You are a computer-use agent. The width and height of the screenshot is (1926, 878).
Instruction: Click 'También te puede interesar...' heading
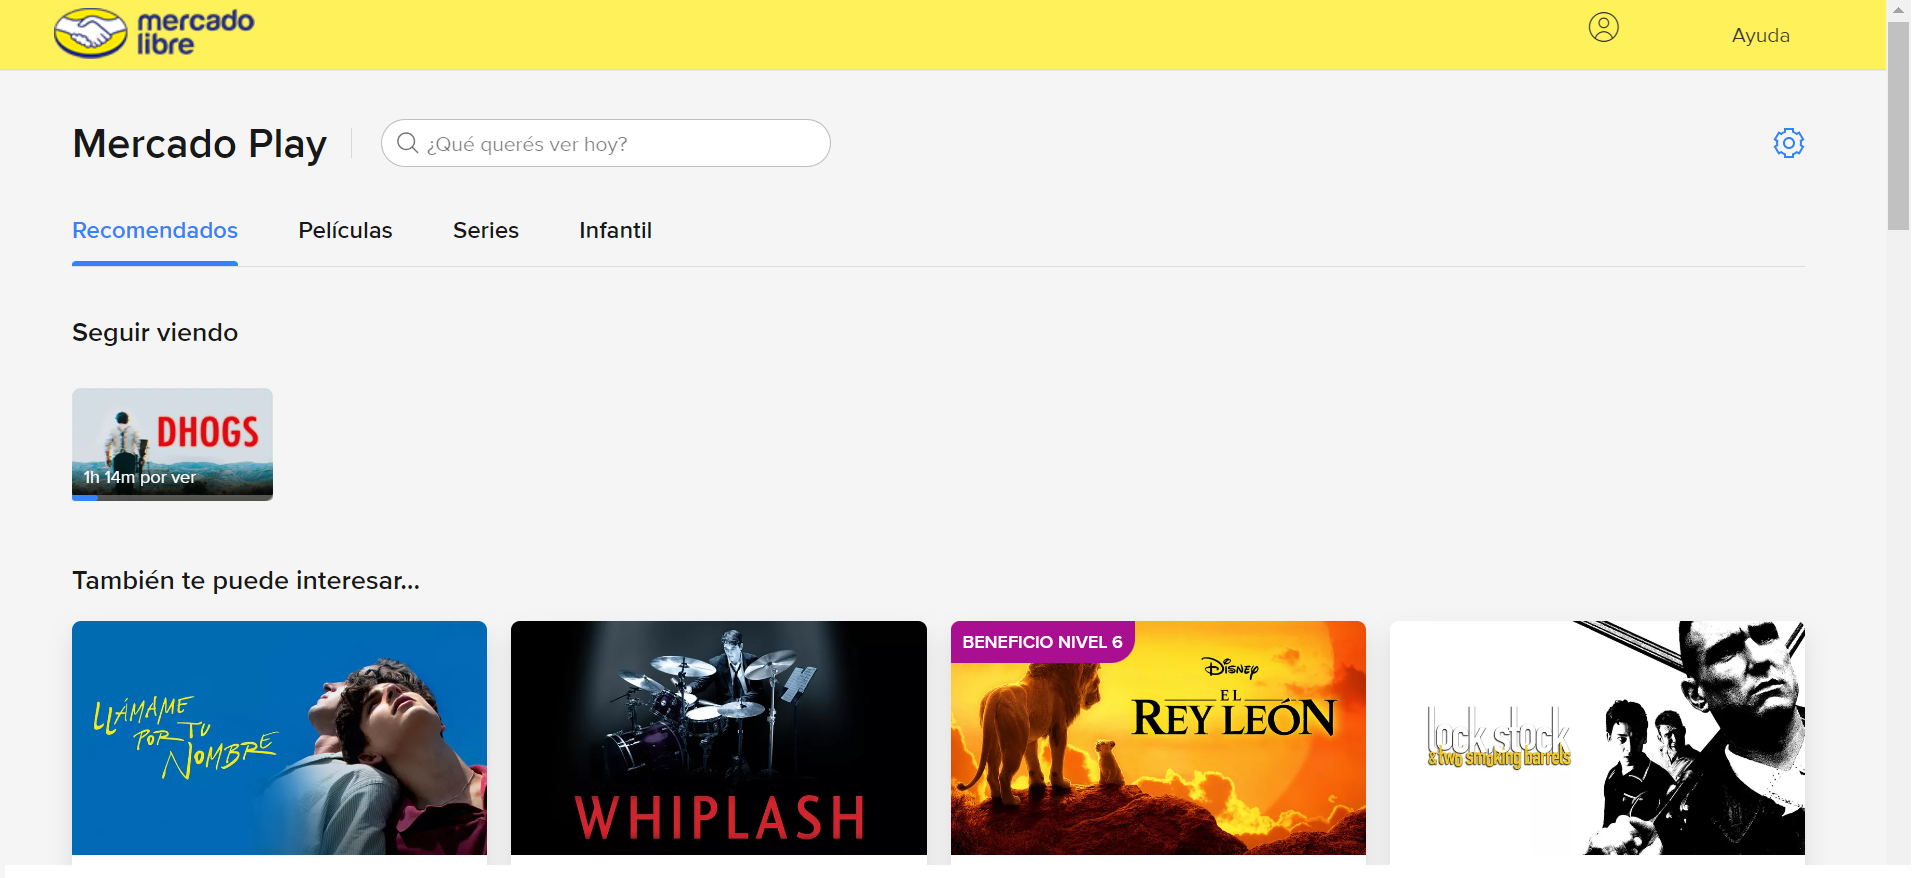pos(246,581)
